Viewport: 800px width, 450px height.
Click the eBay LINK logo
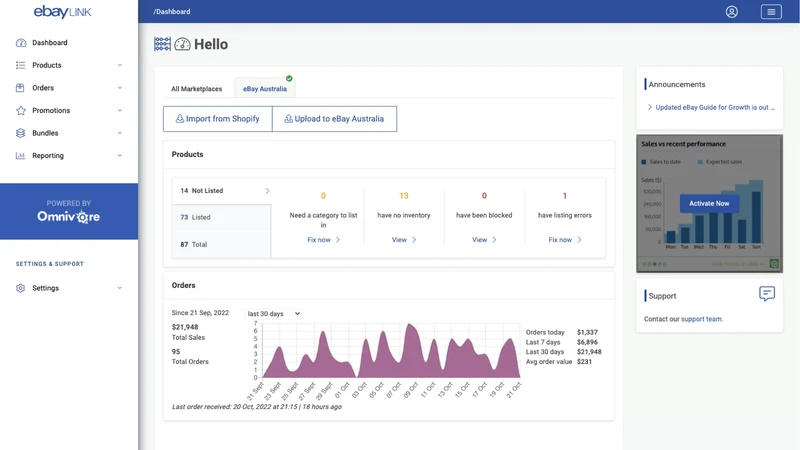click(x=62, y=12)
